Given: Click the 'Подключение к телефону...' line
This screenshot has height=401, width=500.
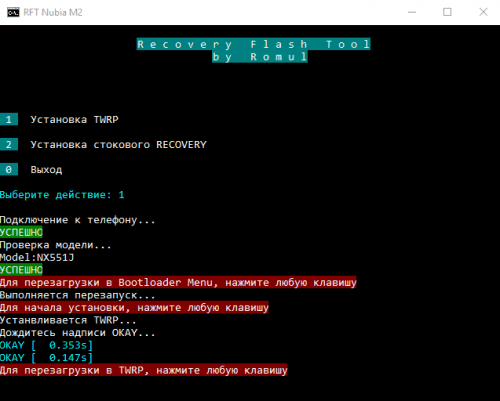Looking at the screenshot, I should point(77,220).
